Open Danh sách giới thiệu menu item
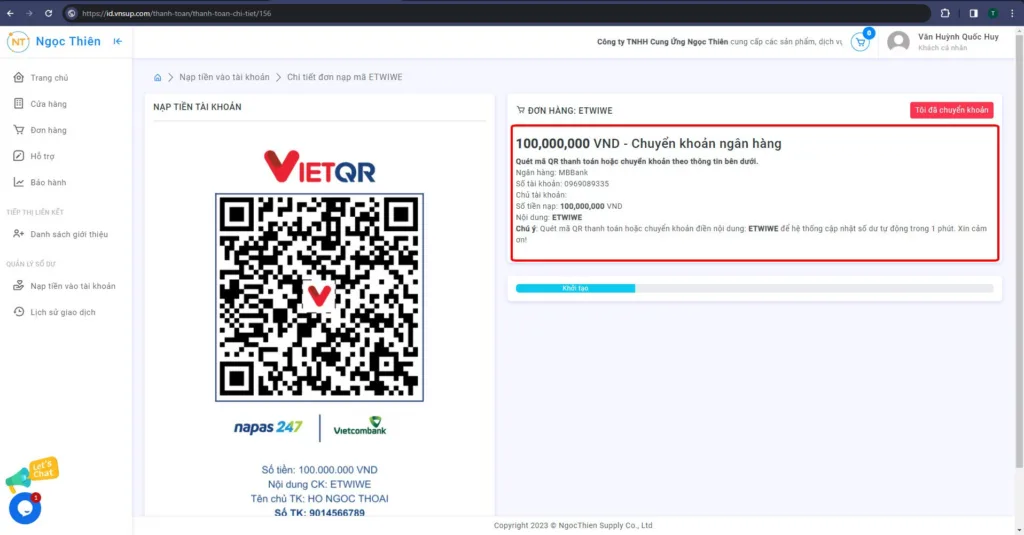The height and width of the screenshot is (535, 1024). point(69,234)
